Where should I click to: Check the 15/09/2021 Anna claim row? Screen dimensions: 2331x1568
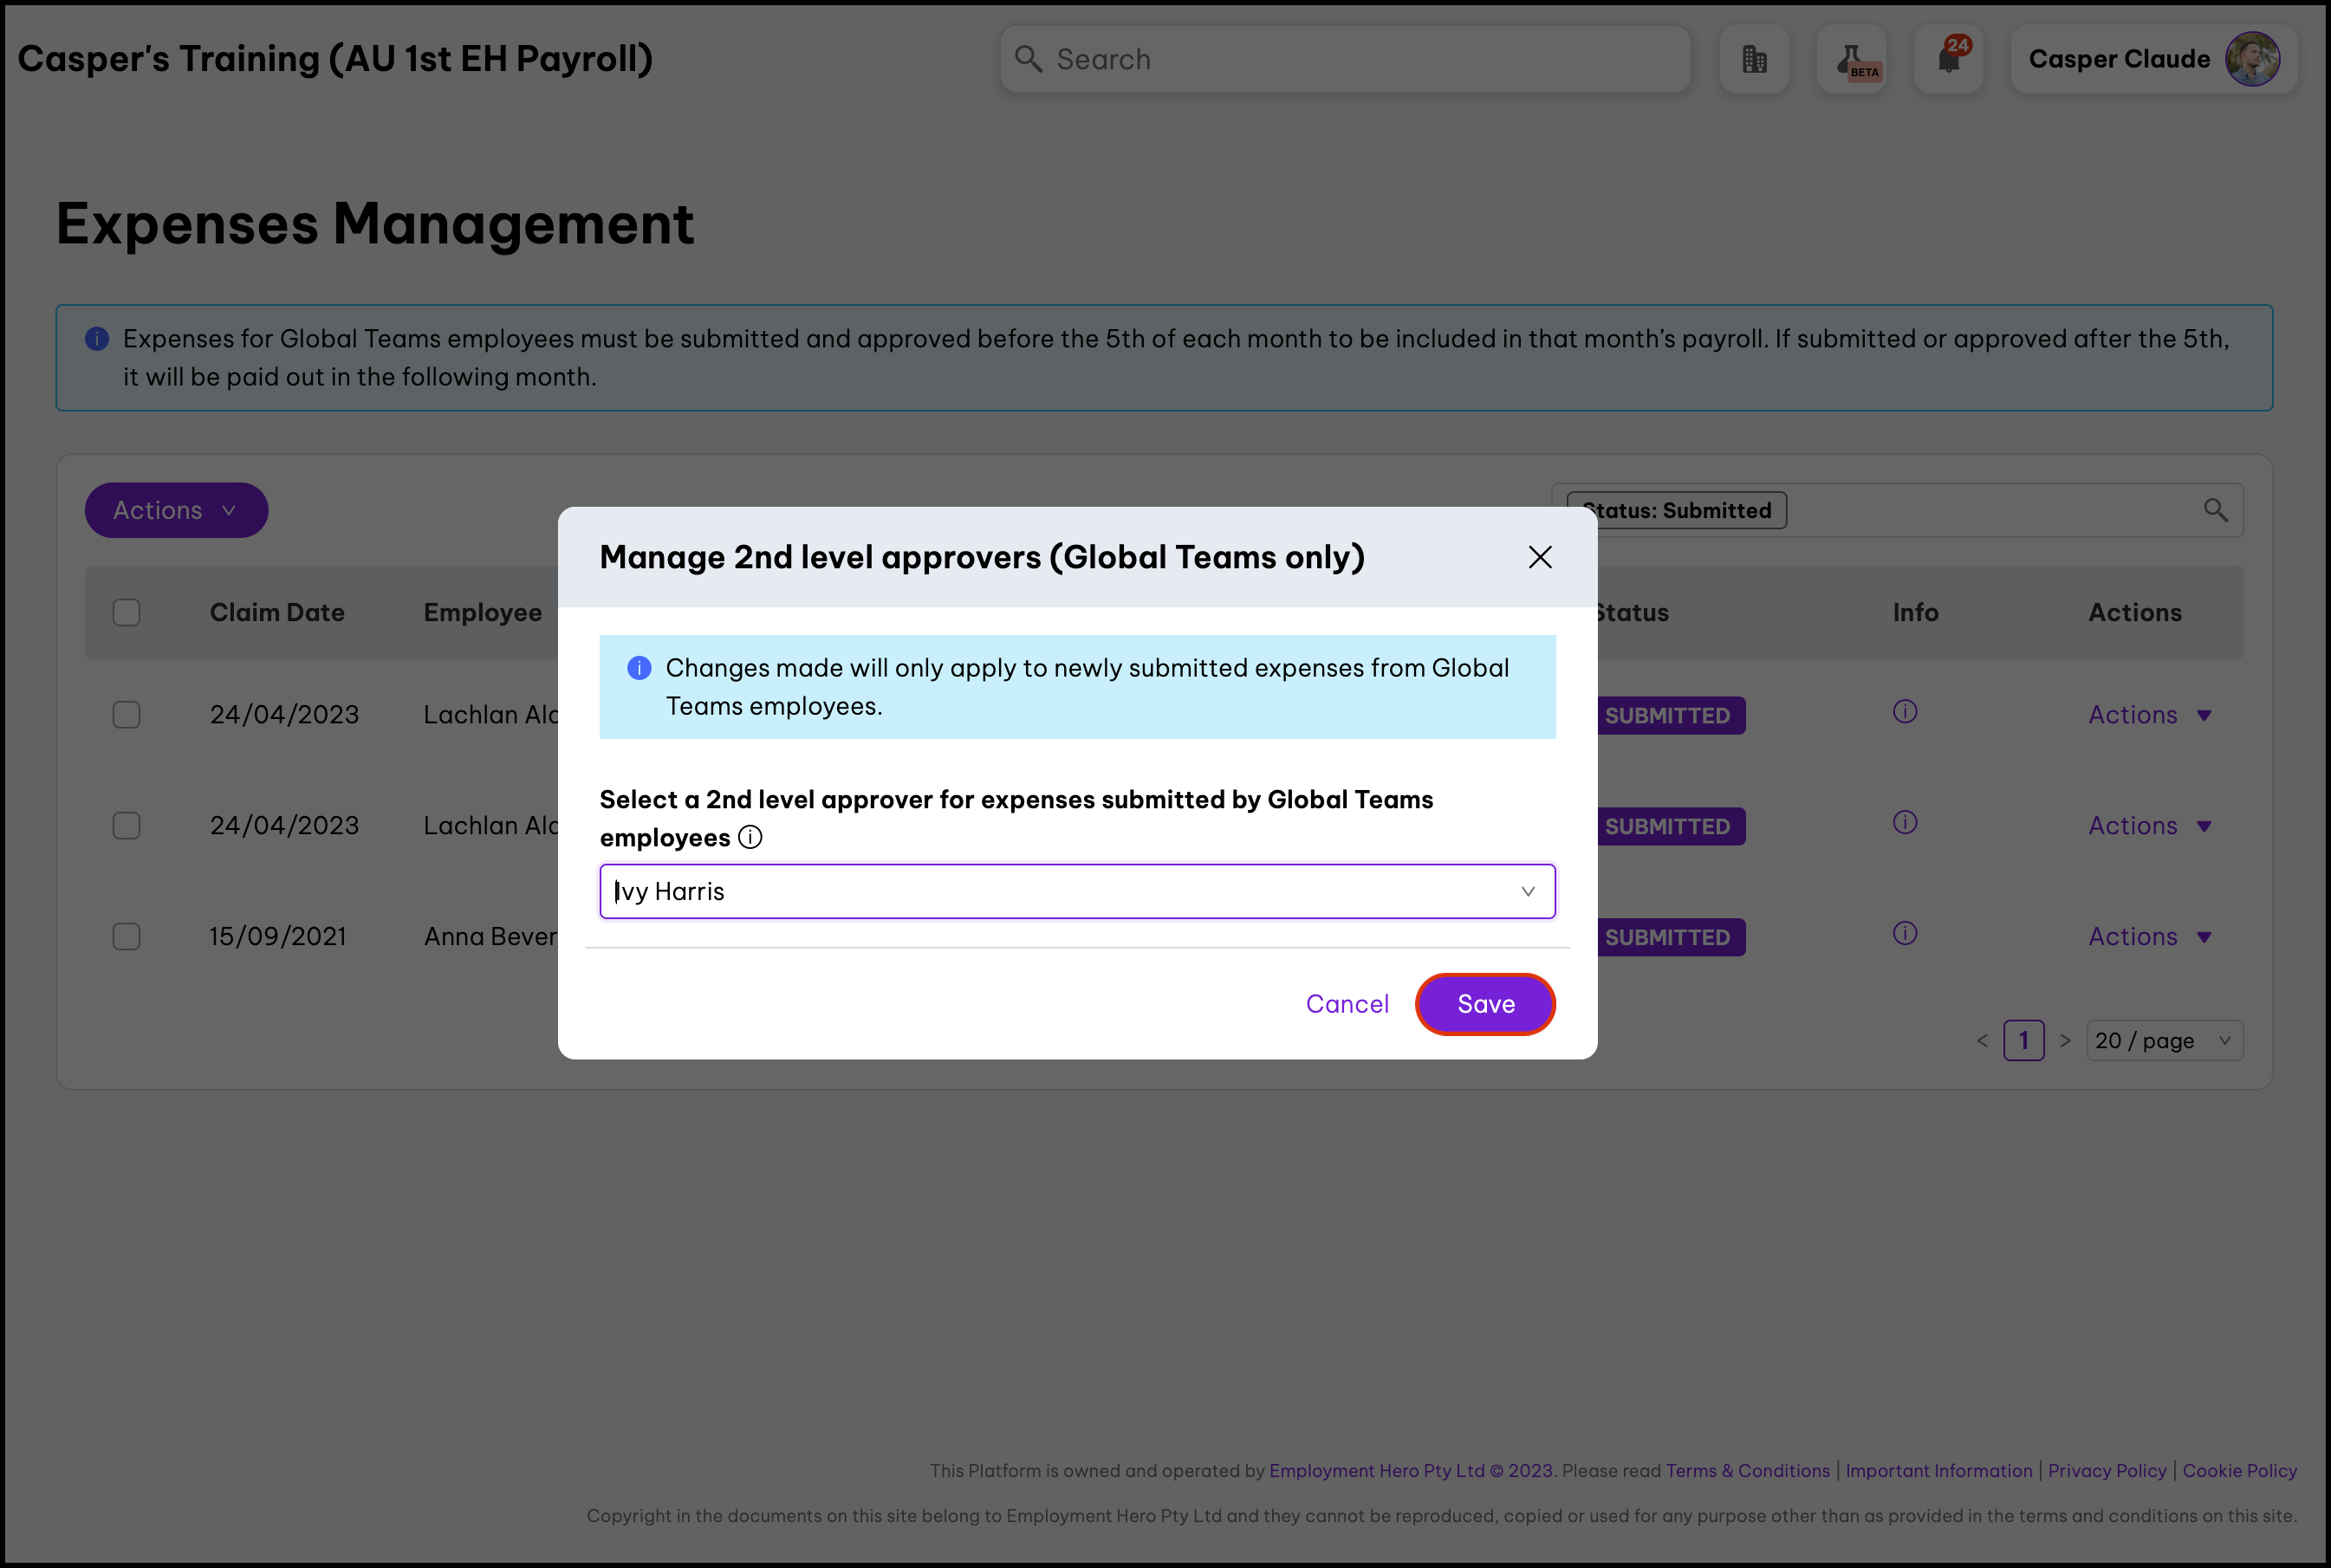pos(127,937)
